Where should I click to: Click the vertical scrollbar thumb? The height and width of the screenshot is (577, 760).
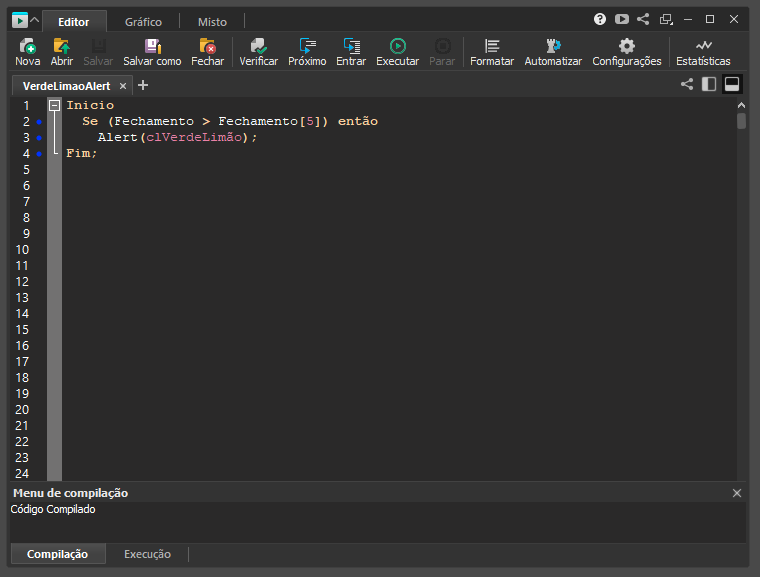[x=741, y=121]
